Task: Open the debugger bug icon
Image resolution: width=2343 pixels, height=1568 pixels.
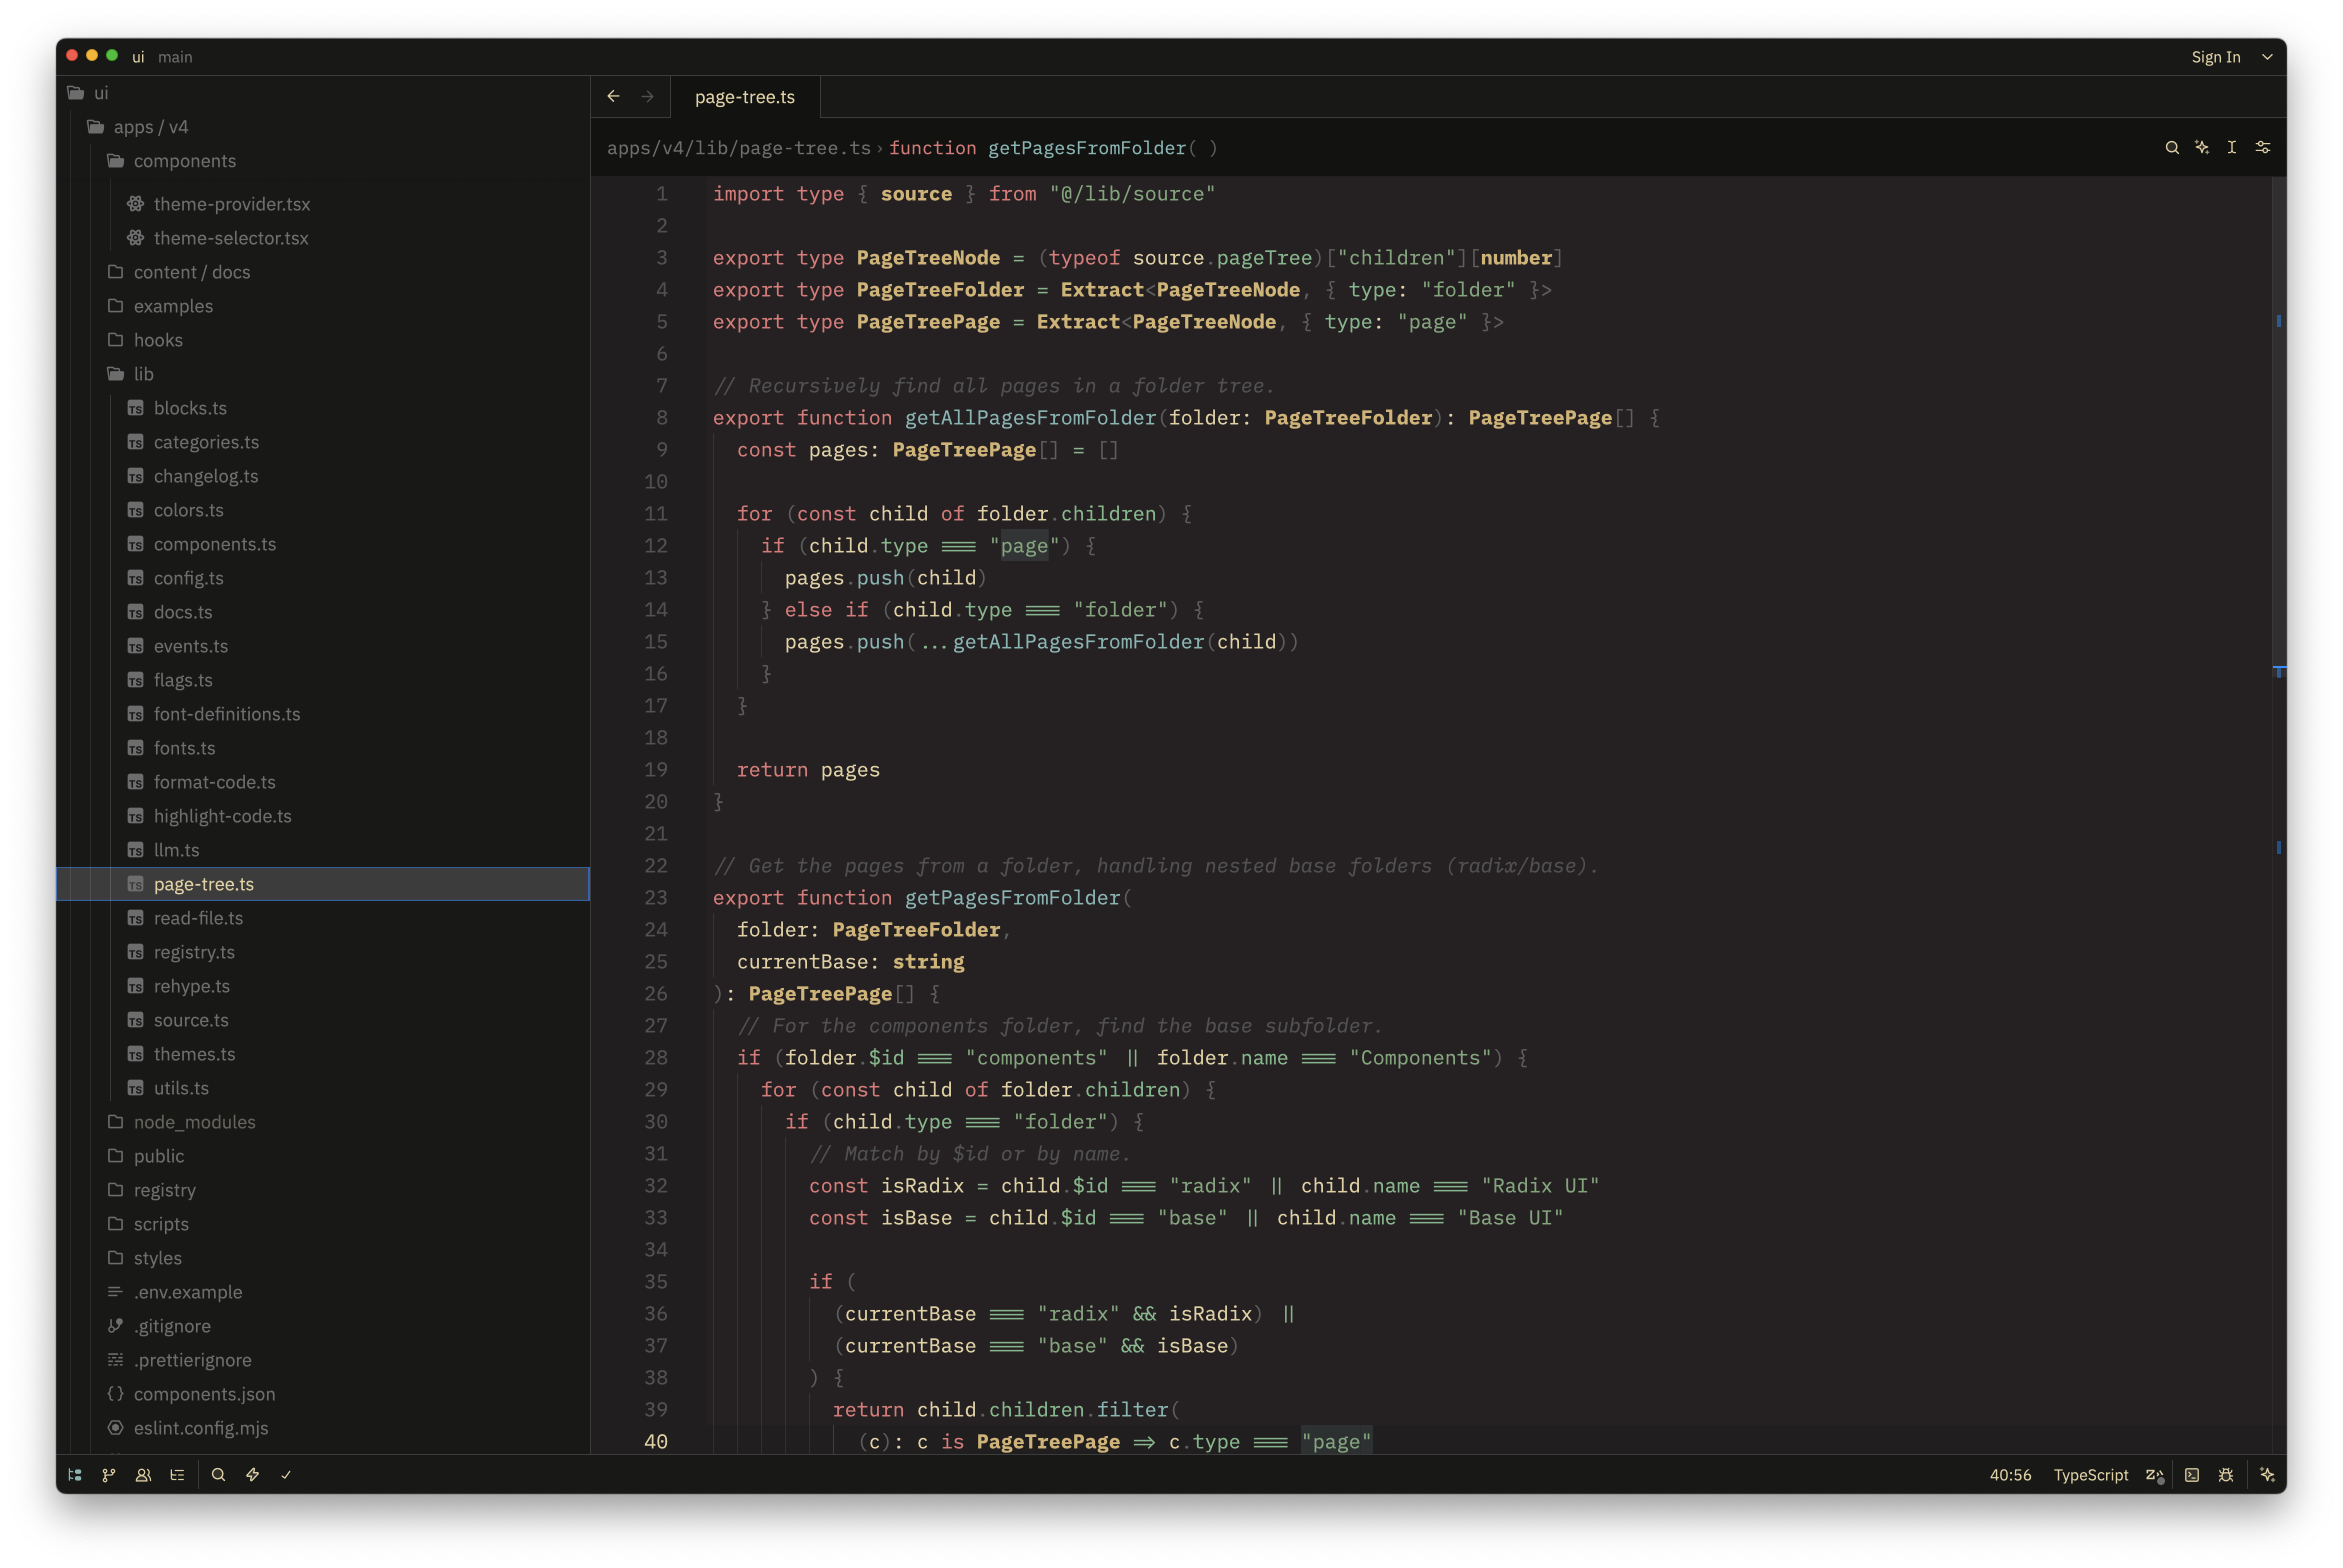Action: (x=2225, y=1474)
